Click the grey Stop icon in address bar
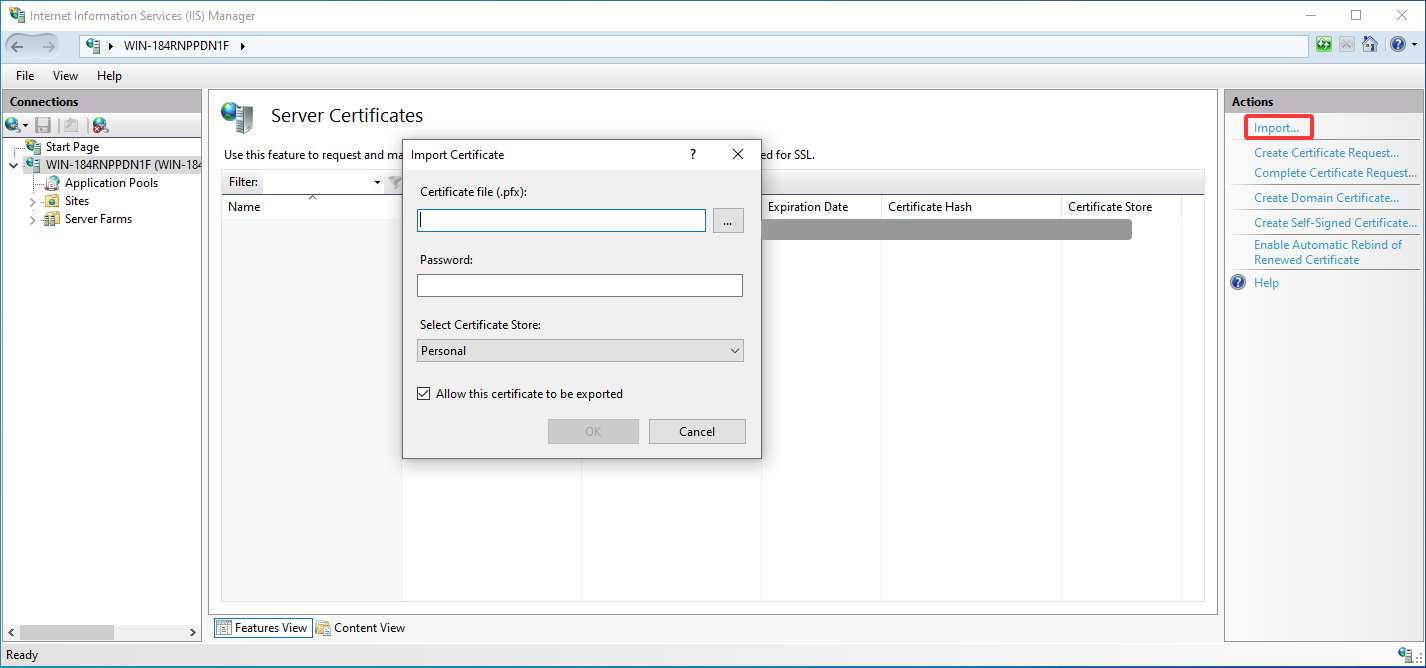Screen dimensions: 1426x668 pyautogui.click(x=1347, y=45)
